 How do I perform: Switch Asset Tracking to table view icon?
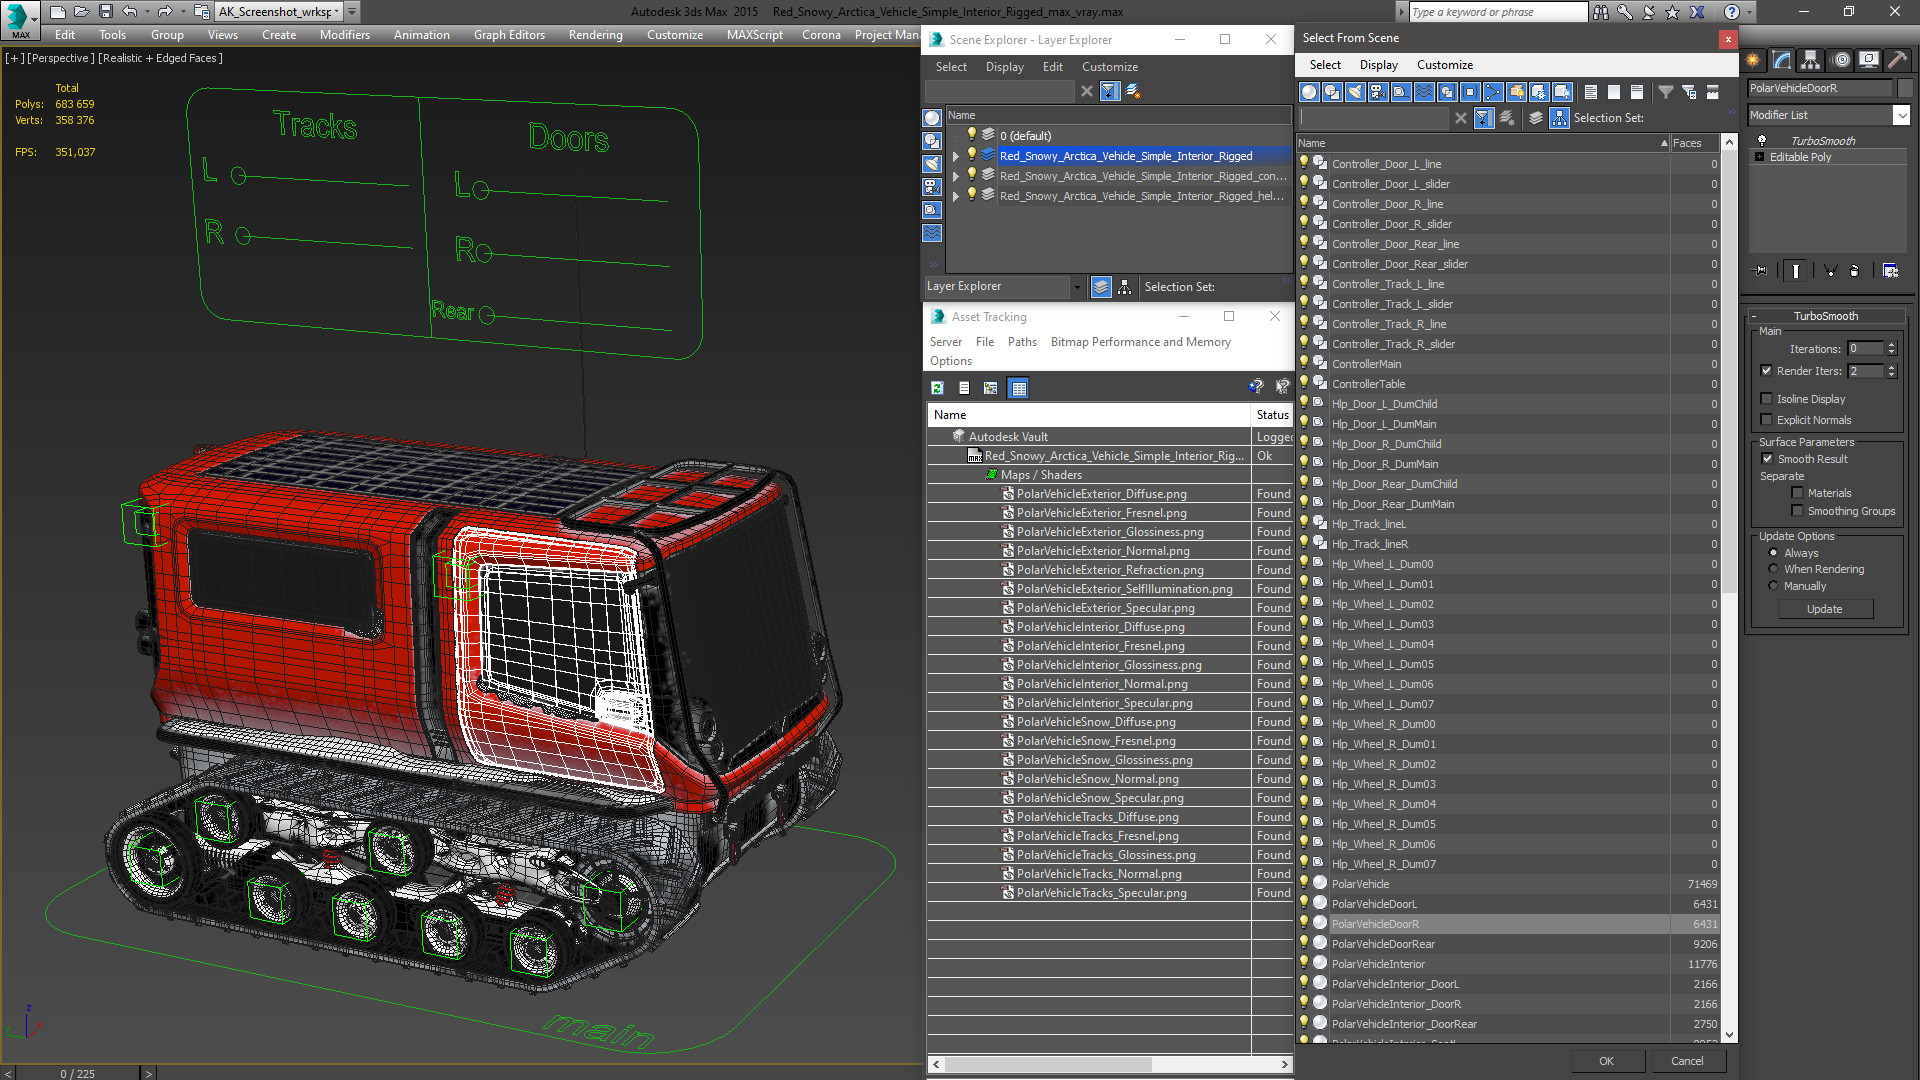coord(1018,388)
